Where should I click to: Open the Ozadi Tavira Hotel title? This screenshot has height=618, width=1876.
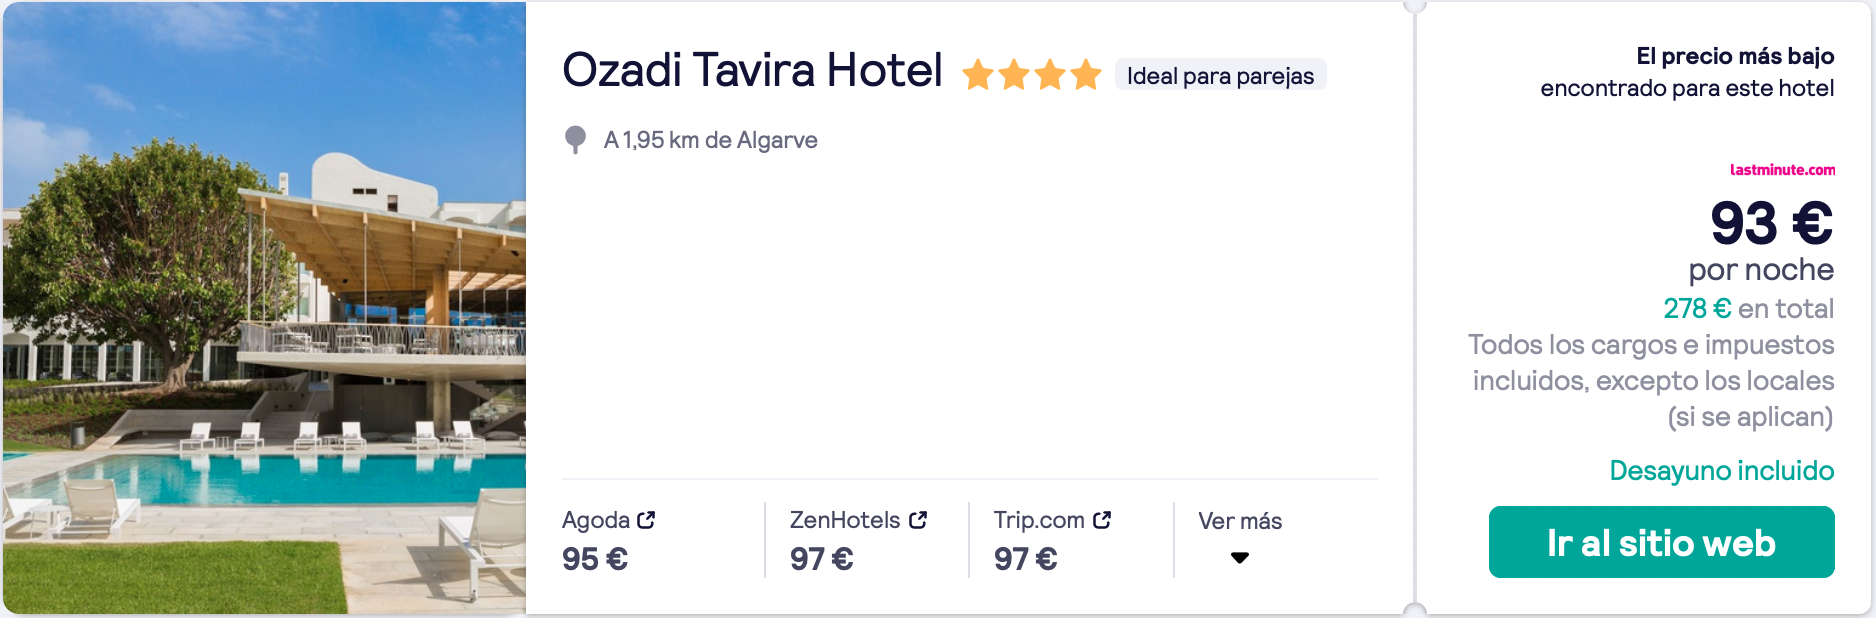tap(752, 71)
